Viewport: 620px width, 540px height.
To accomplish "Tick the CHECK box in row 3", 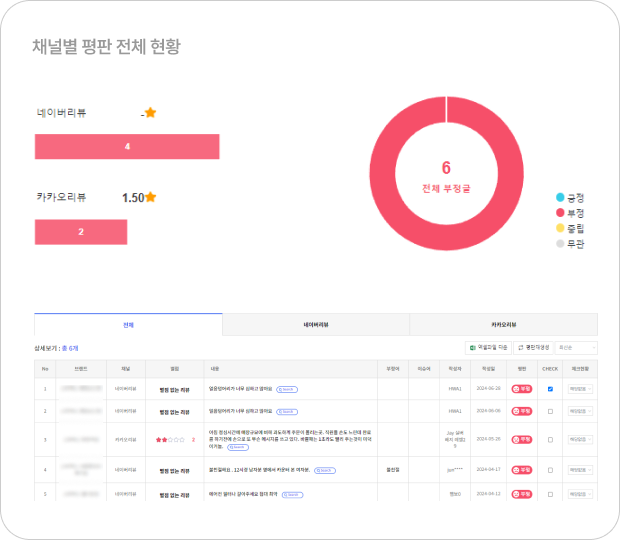I will click(550, 439).
